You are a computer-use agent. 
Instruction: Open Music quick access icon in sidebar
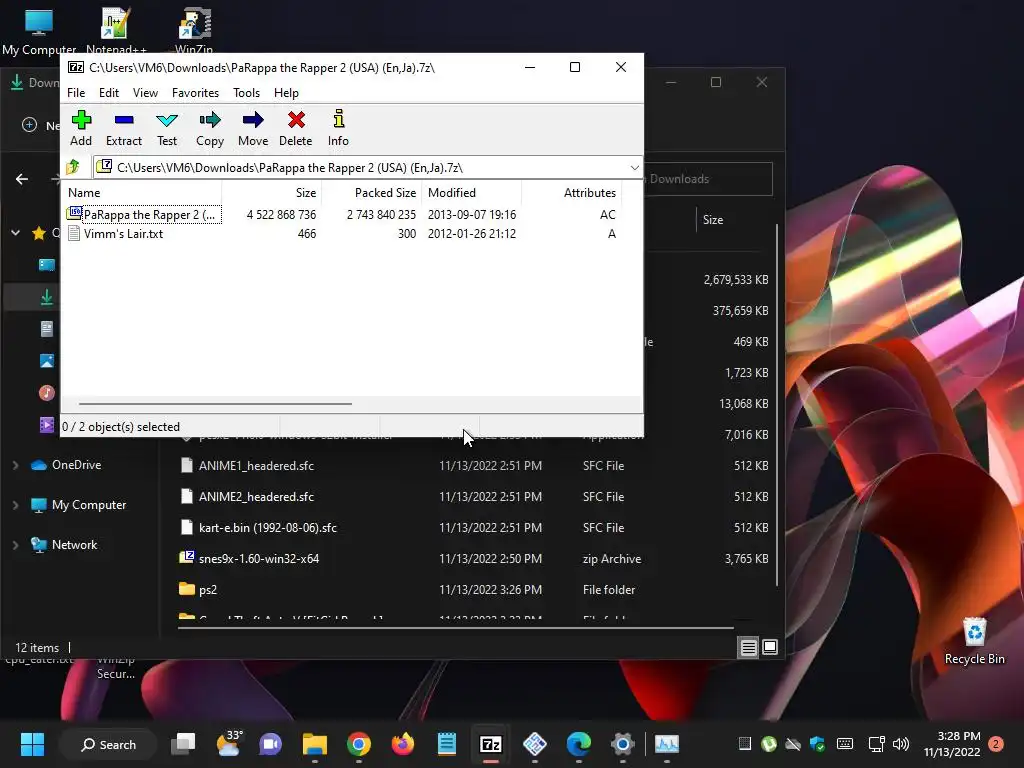pyautogui.click(x=46, y=392)
